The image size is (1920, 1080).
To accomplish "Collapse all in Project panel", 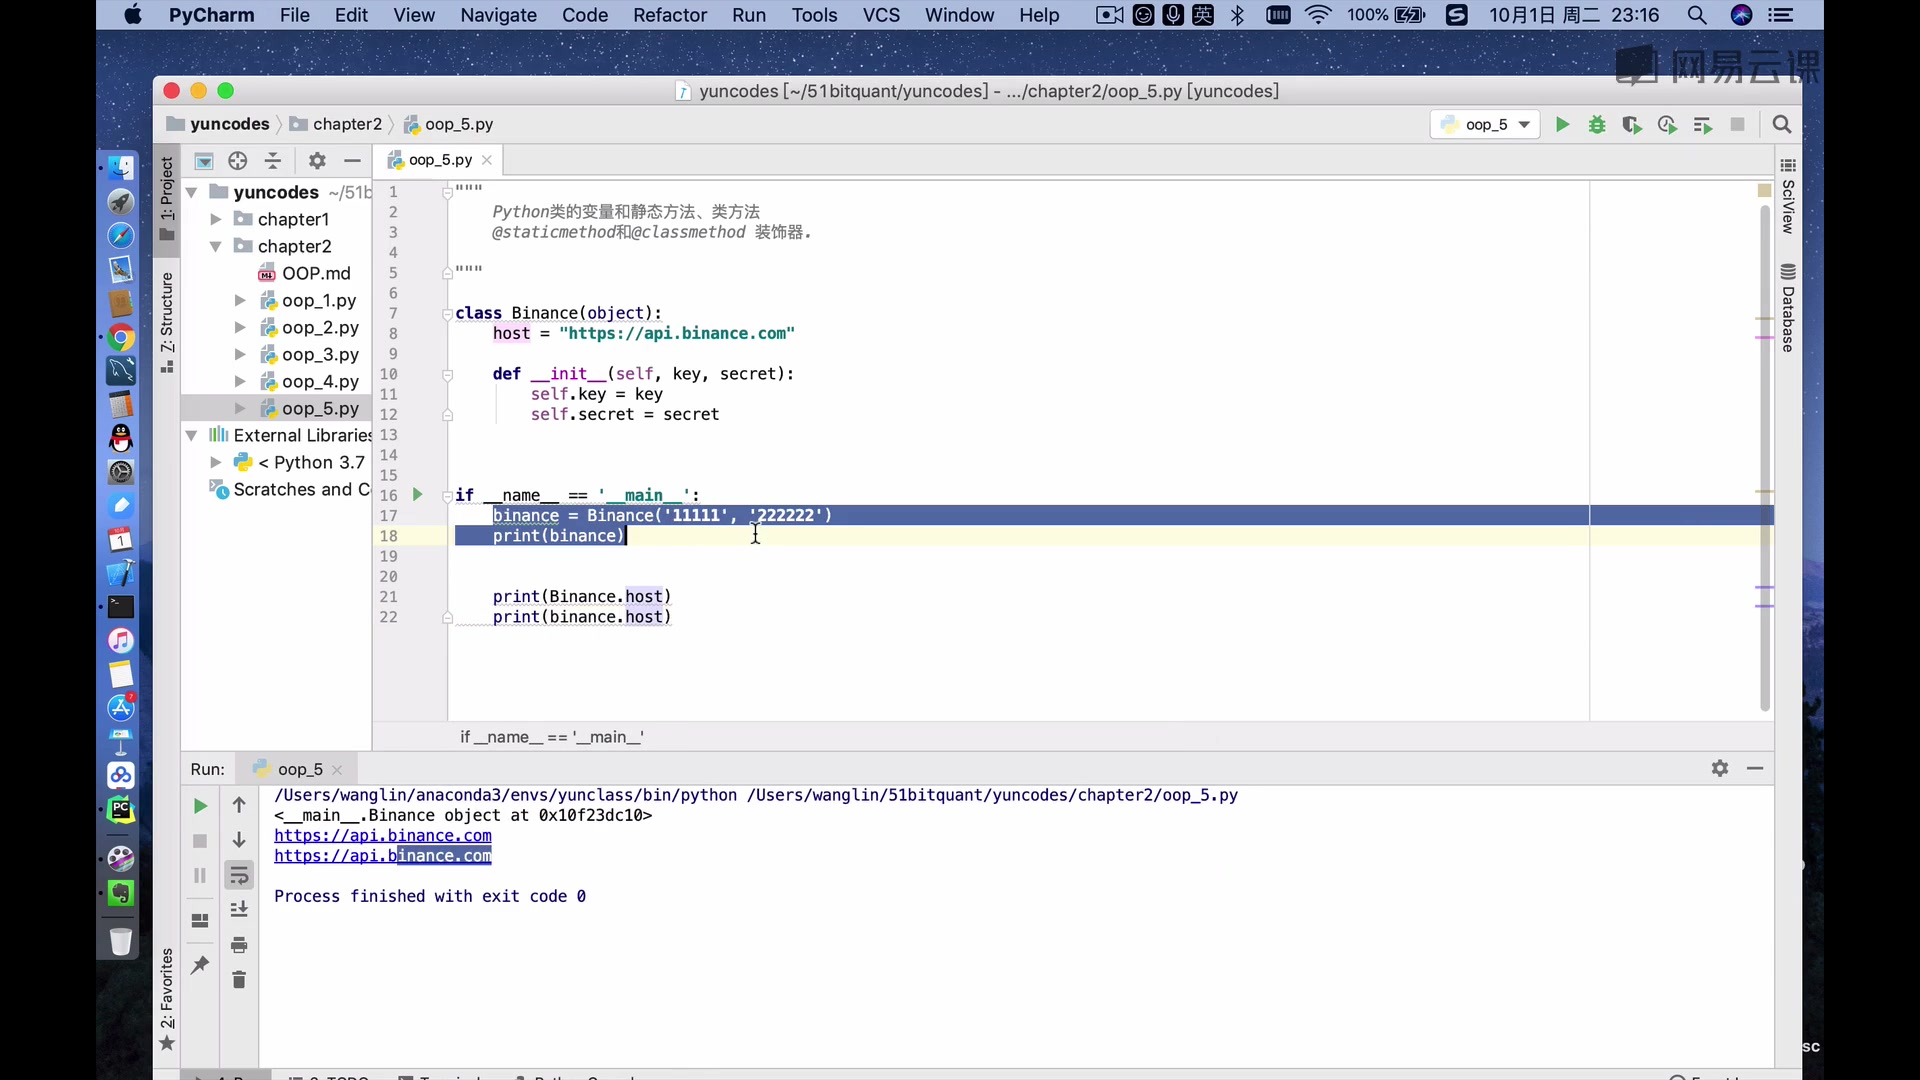I will (272, 161).
